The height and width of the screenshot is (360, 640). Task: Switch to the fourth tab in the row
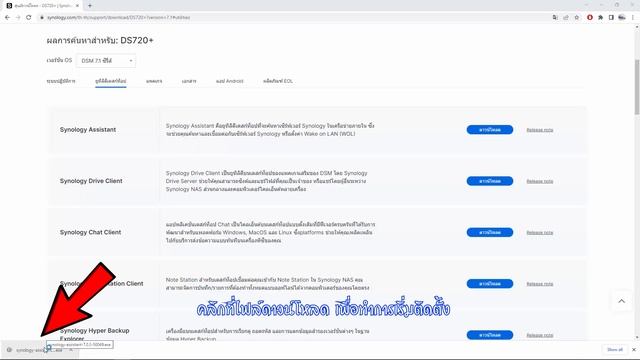(x=189, y=81)
